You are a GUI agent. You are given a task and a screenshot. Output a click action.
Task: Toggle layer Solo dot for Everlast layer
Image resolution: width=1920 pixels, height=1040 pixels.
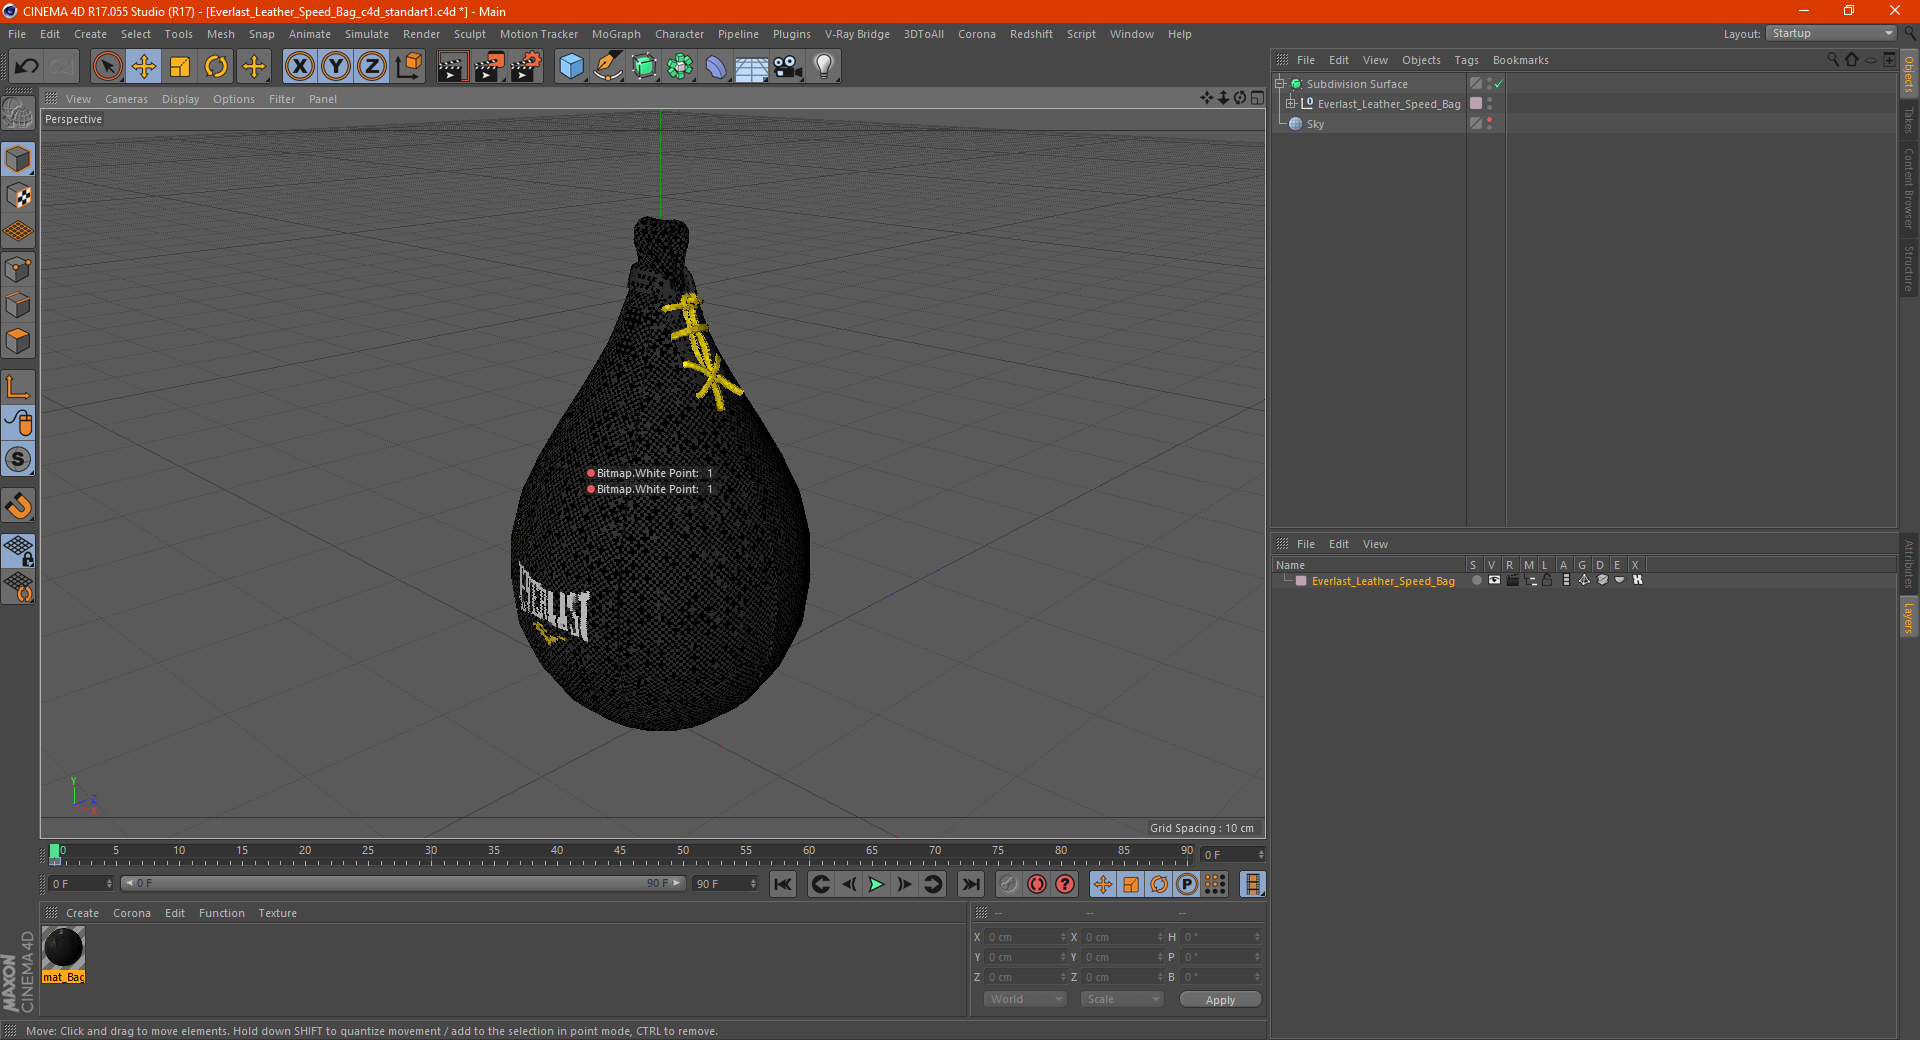(1476, 580)
